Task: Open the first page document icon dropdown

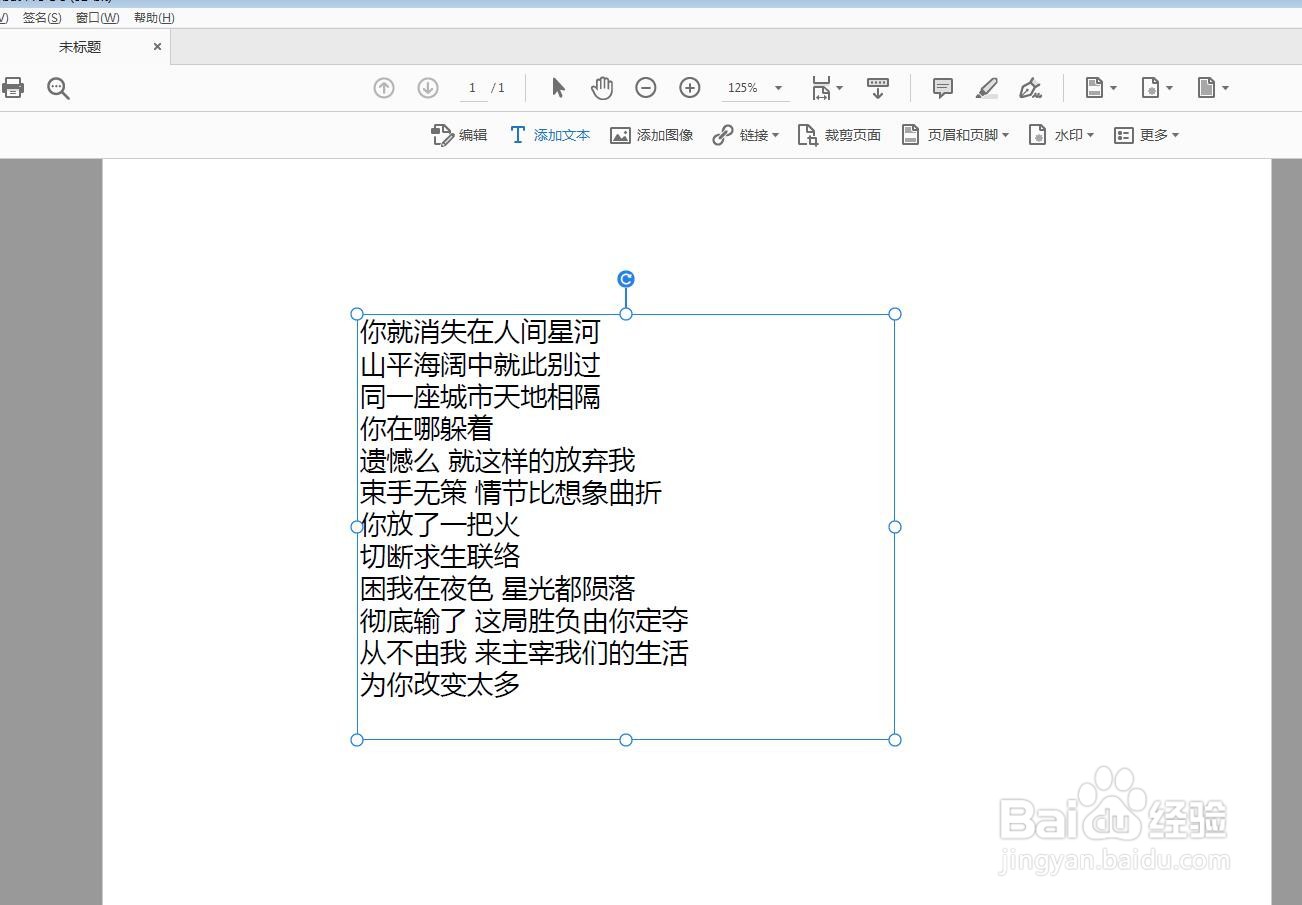Action: pyautogui.click(x=1101, y=88)
